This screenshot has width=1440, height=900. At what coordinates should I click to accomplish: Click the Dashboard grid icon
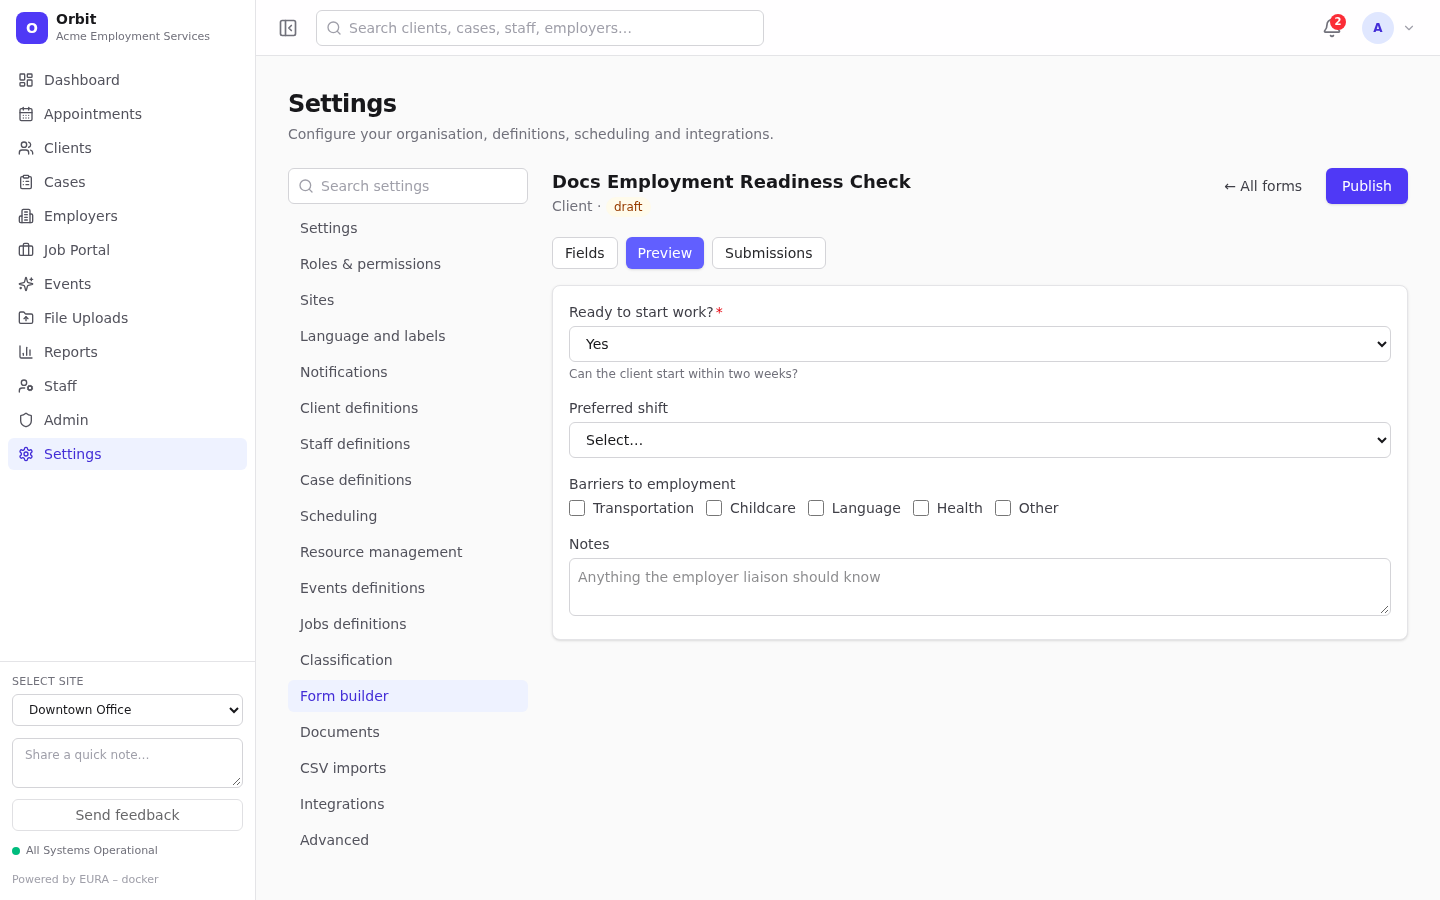[26, 80]
